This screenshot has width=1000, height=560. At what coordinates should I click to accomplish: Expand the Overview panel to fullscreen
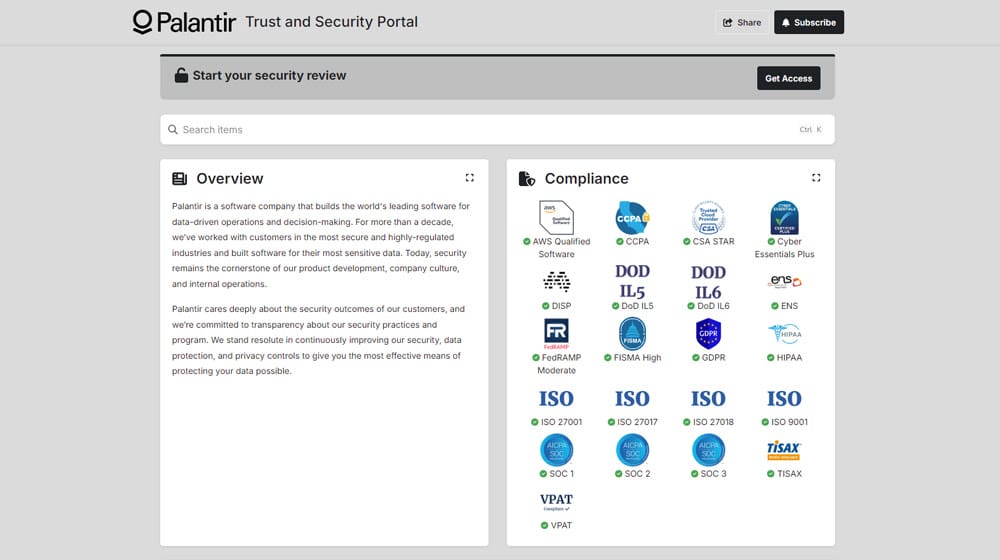[469, 178]
